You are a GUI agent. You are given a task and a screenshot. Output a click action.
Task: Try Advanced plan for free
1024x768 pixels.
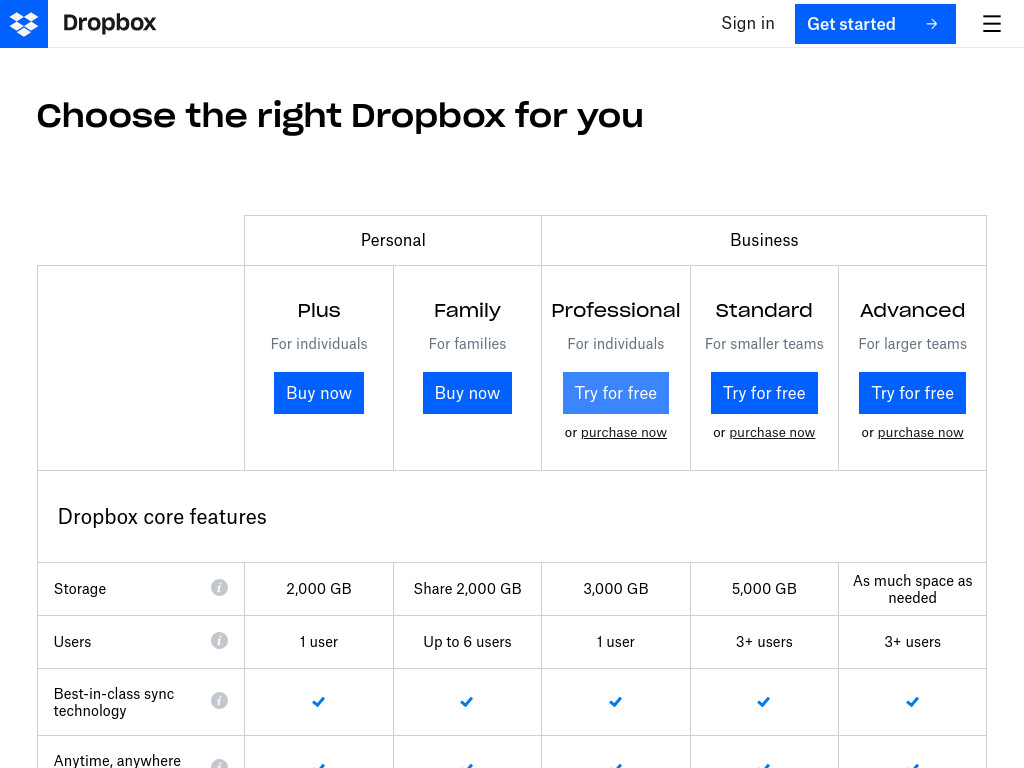(x=912, y=393)
